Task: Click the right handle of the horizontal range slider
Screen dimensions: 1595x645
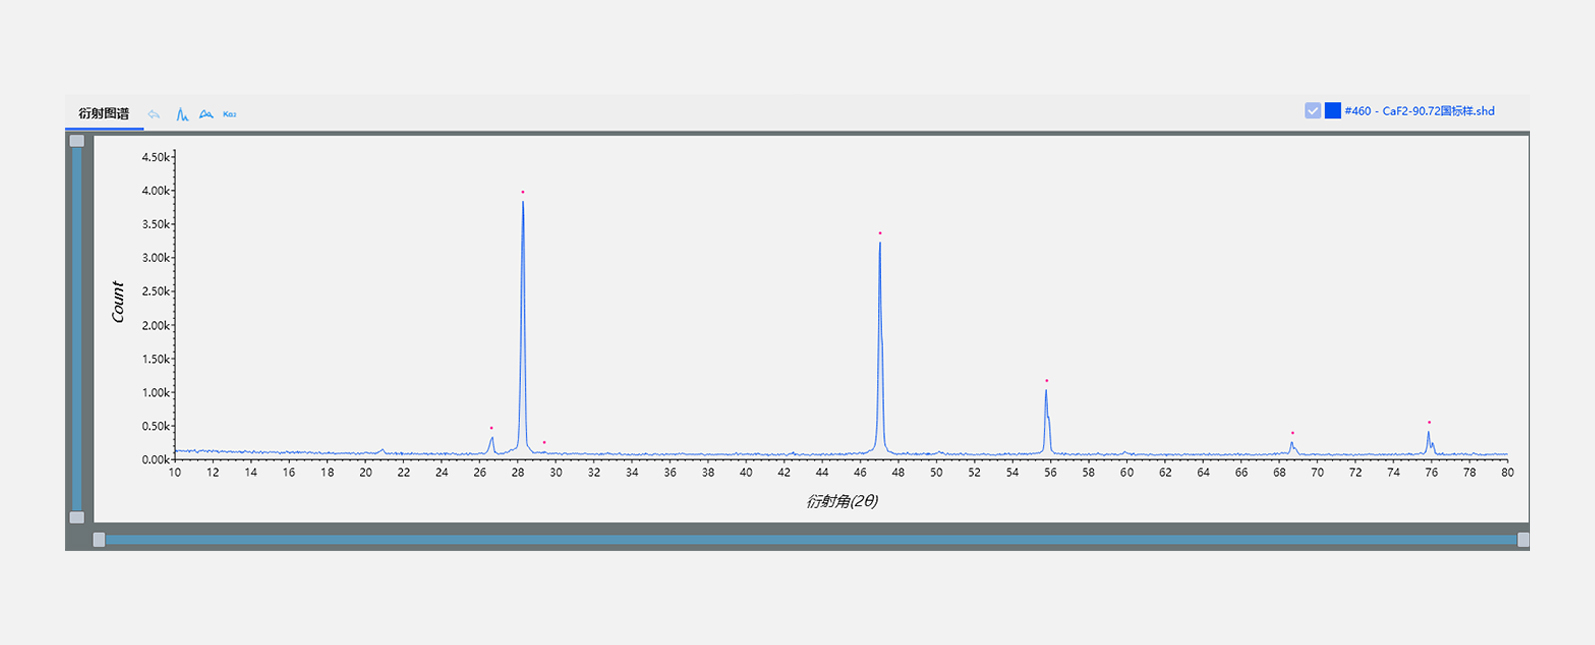Action: [x=1523, y=540]
